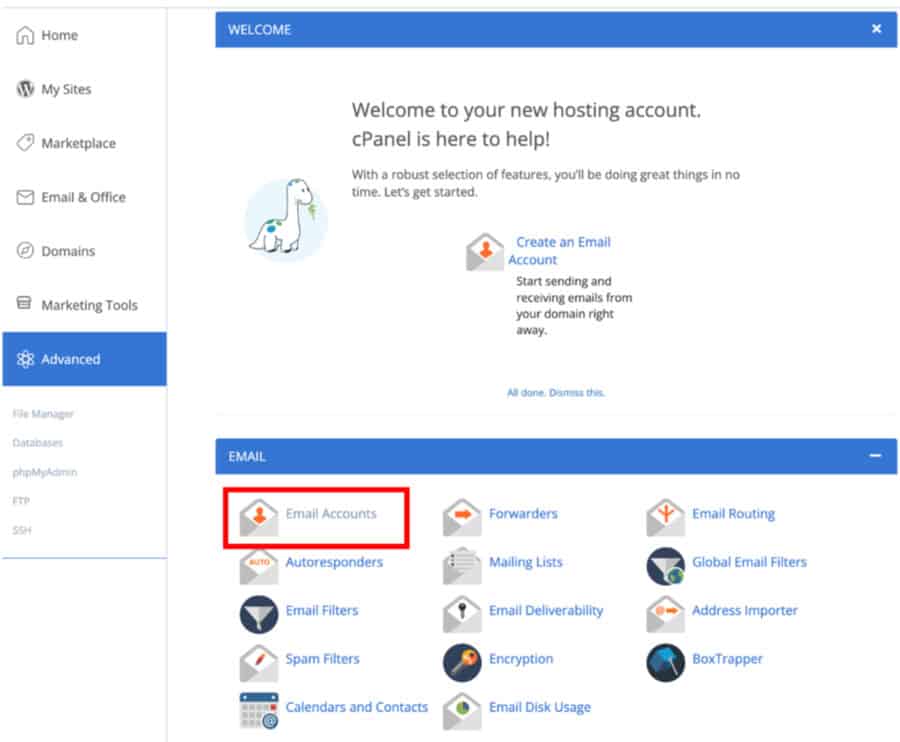Open the Email Disk Usage link
The height and width of the screenshot is (742, 900).
(x=540, y=707)
